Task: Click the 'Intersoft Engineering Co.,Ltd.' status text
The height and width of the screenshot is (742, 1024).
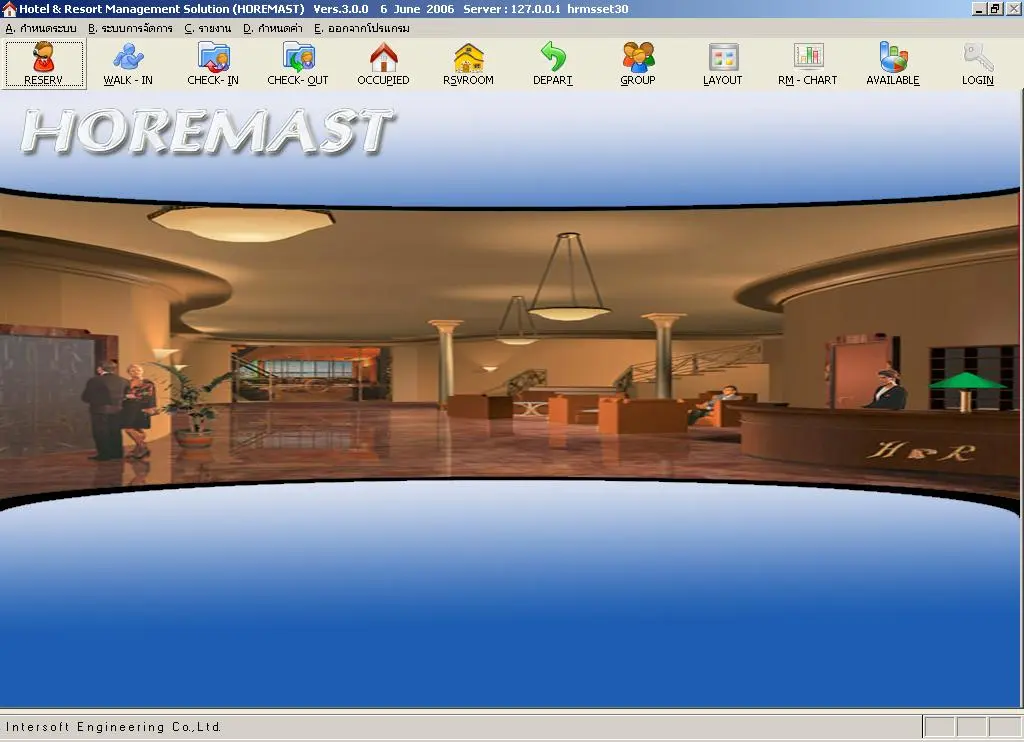Action: (x=113, y=726)
